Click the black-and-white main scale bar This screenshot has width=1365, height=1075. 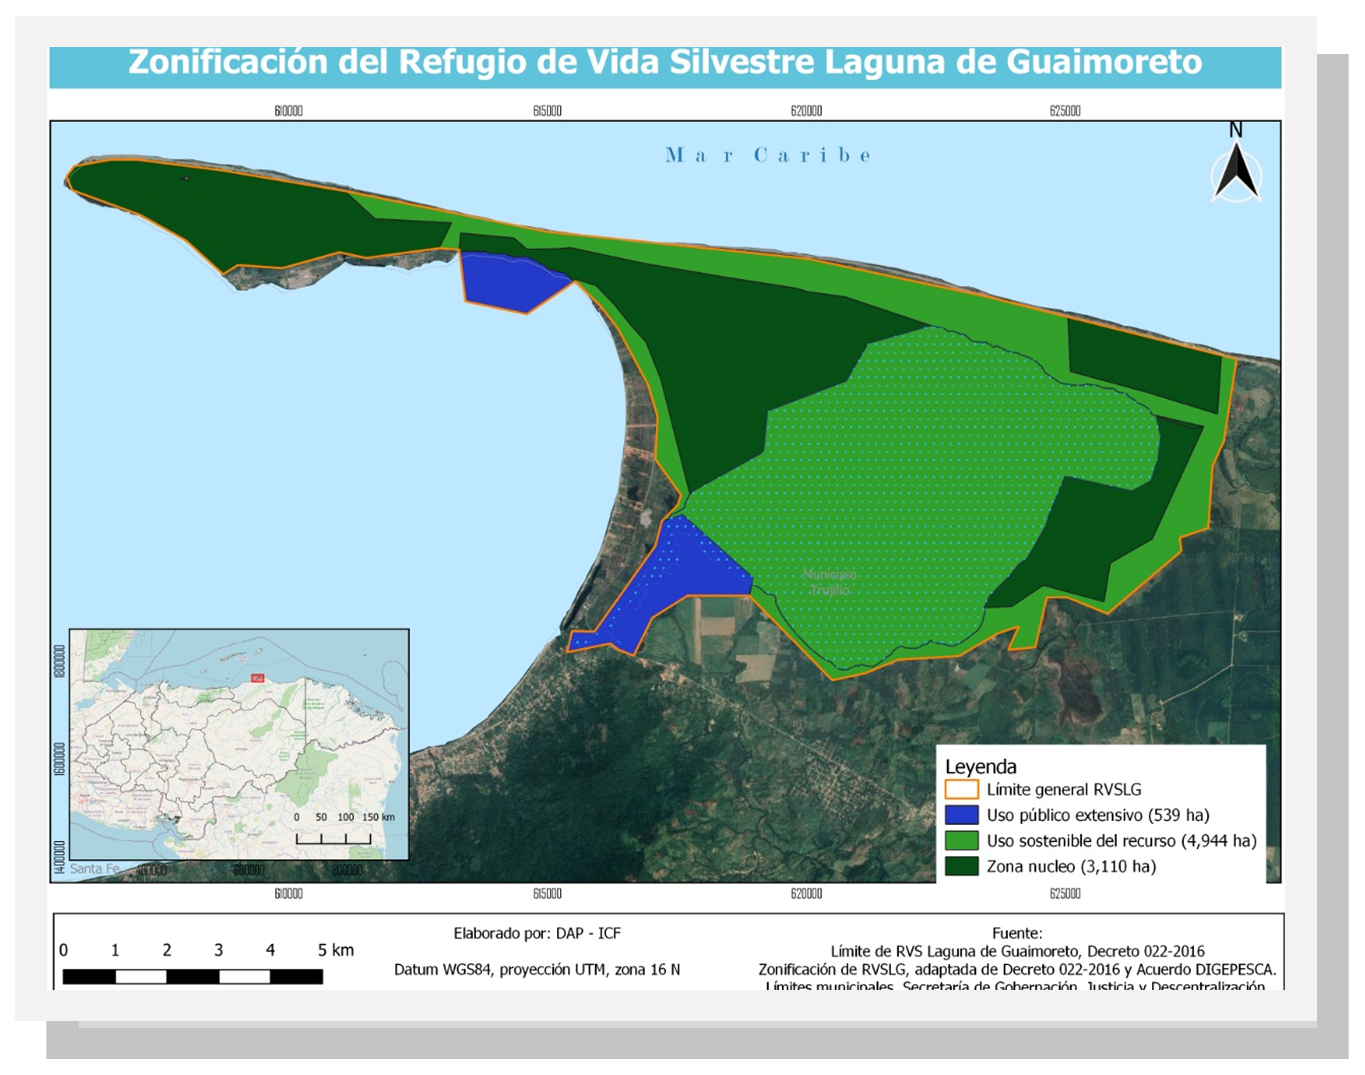pos(193,977)
